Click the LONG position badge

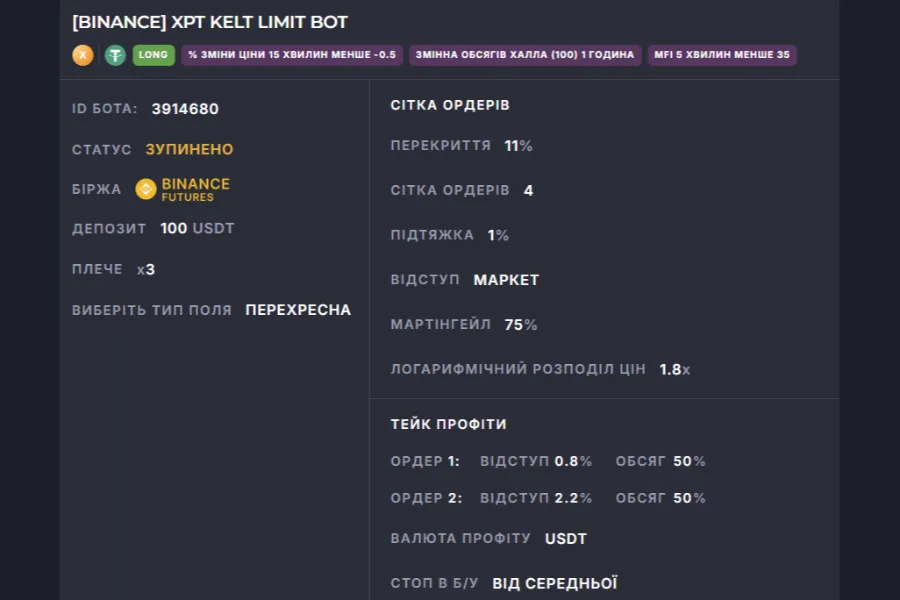152,55
